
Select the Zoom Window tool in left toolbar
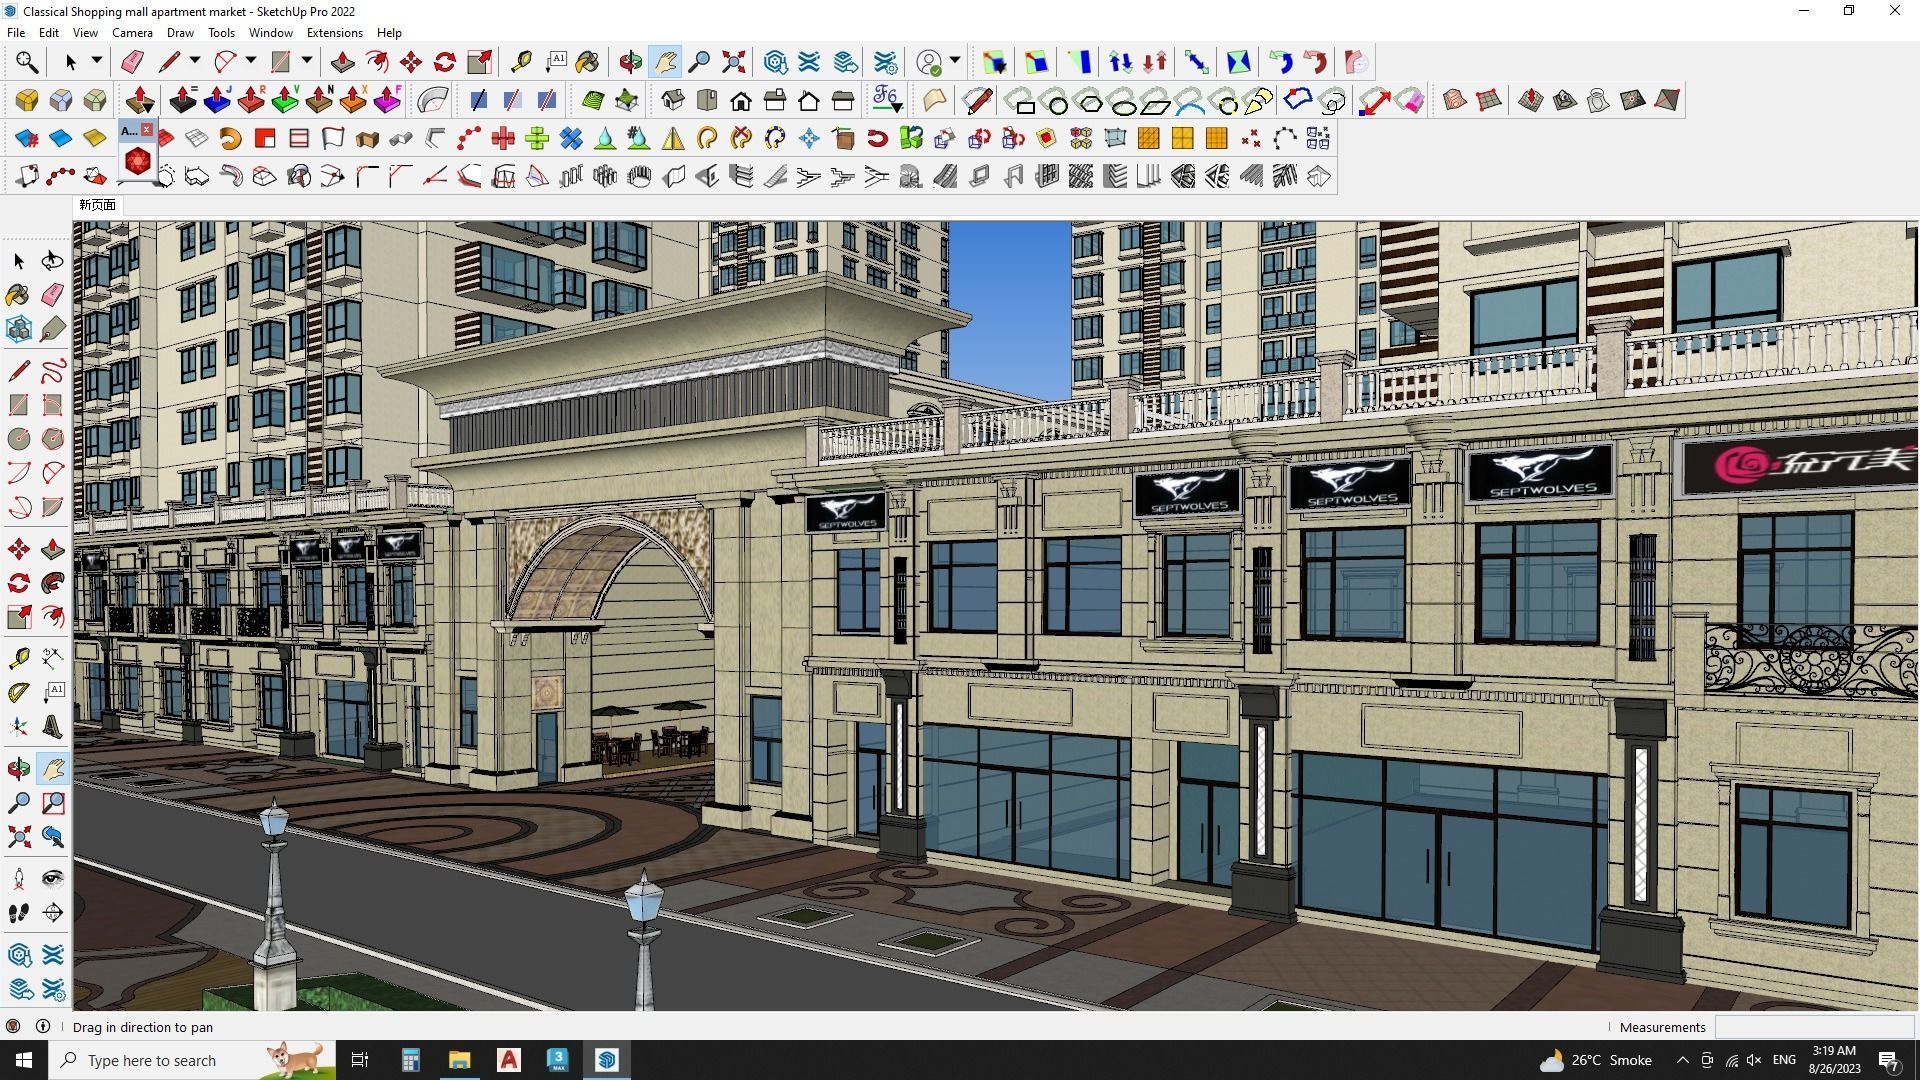click(53, 802)
